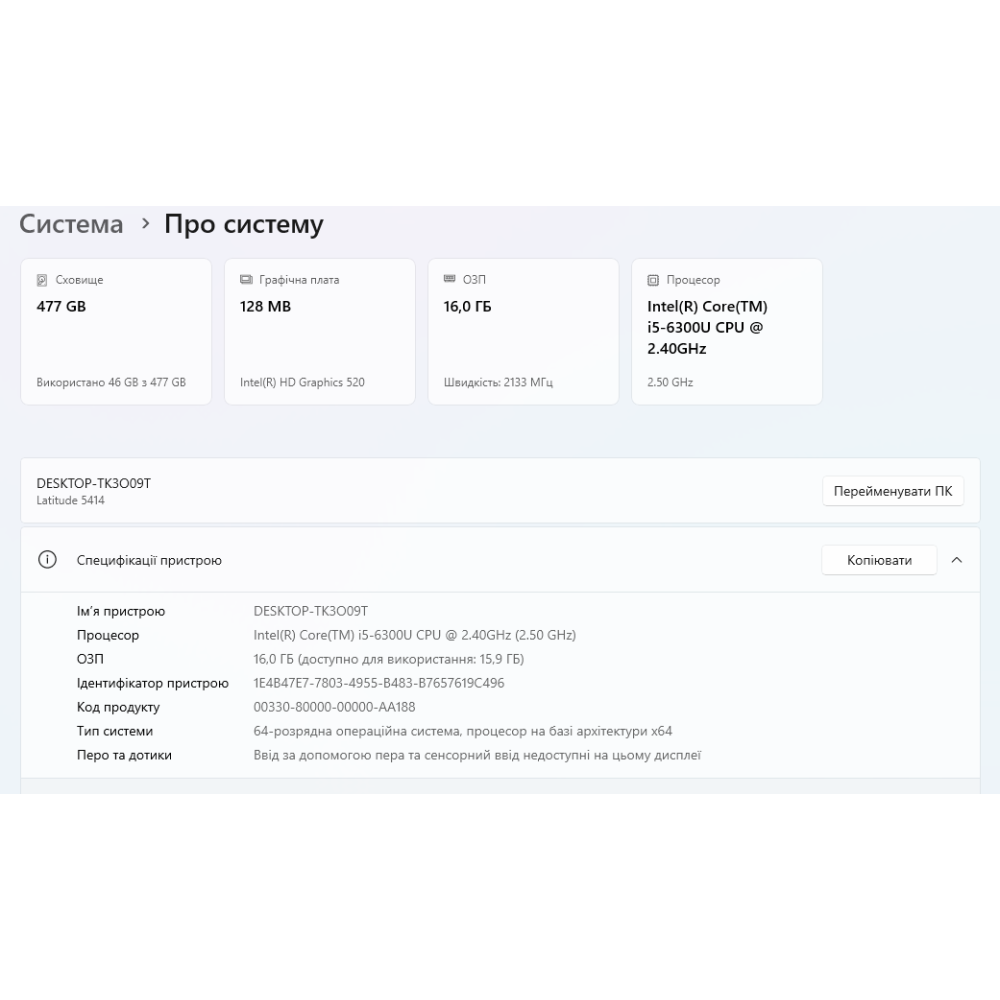The width and height of the screenshot is (1000, 1000).
Task: Click the DESKTOP-TK3O09T computer name header
Action: 93,484
